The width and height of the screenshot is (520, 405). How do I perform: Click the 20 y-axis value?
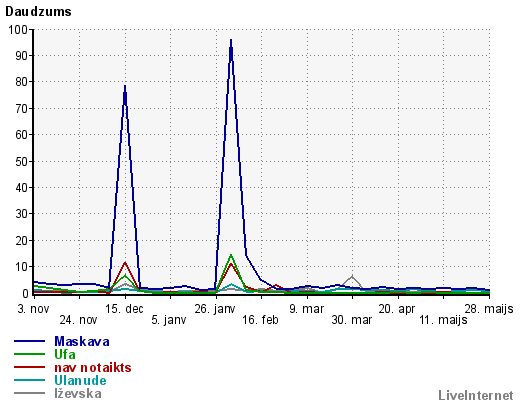coord(21,241)
